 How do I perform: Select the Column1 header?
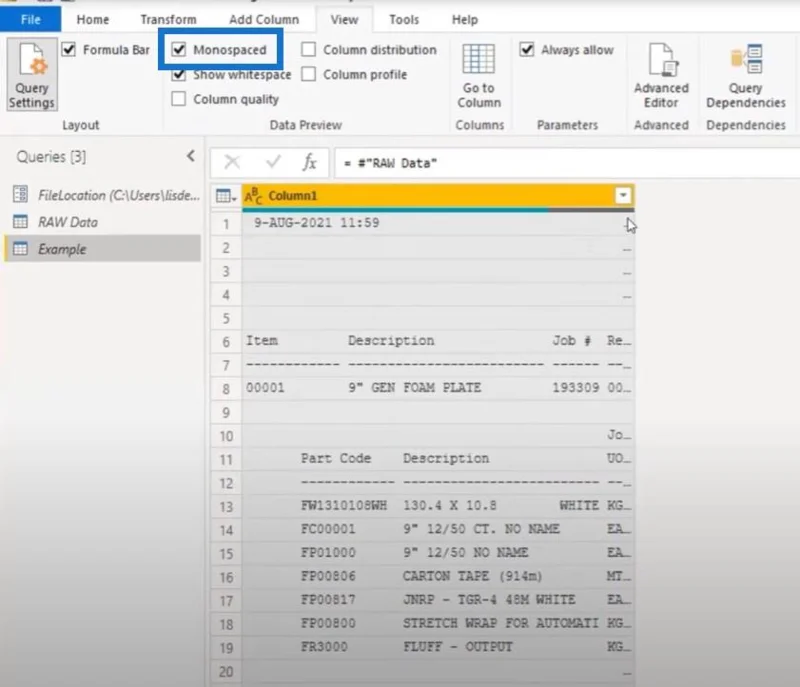point(438,196)
